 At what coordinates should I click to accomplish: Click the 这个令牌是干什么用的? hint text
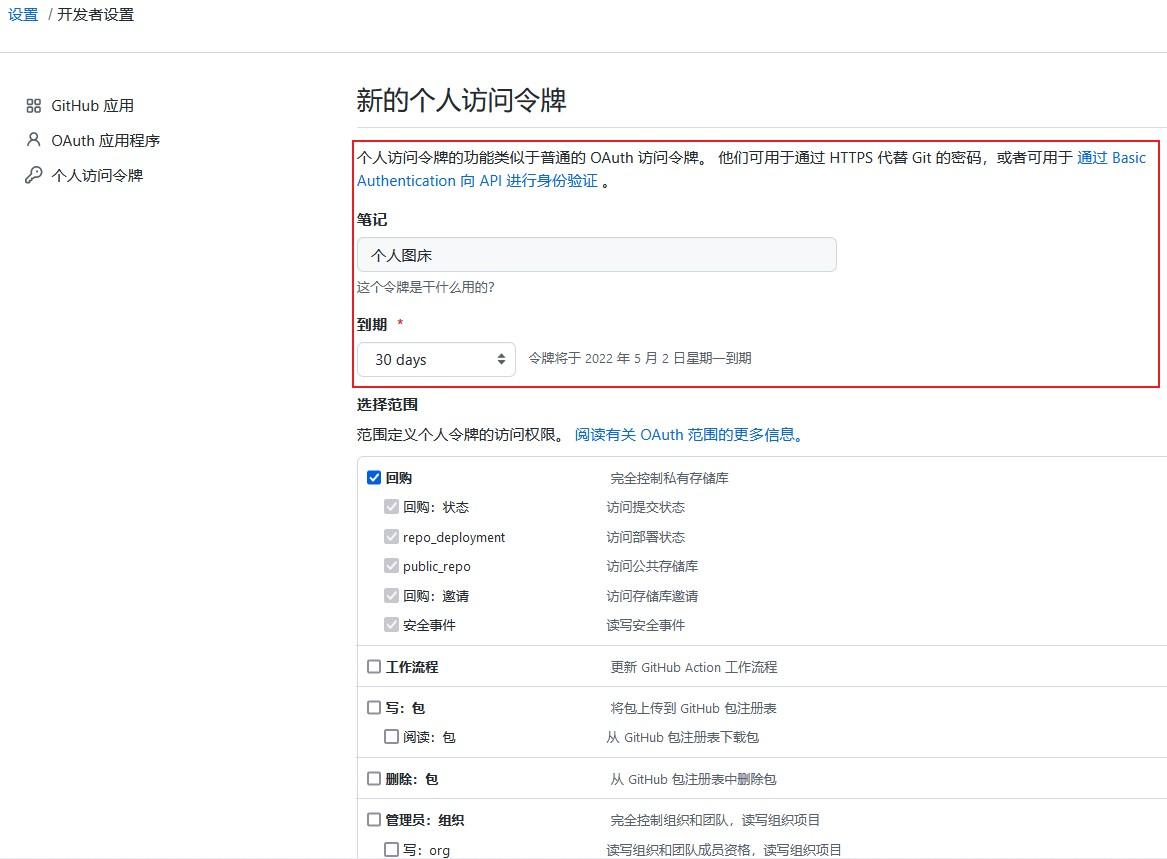[426, 287]
